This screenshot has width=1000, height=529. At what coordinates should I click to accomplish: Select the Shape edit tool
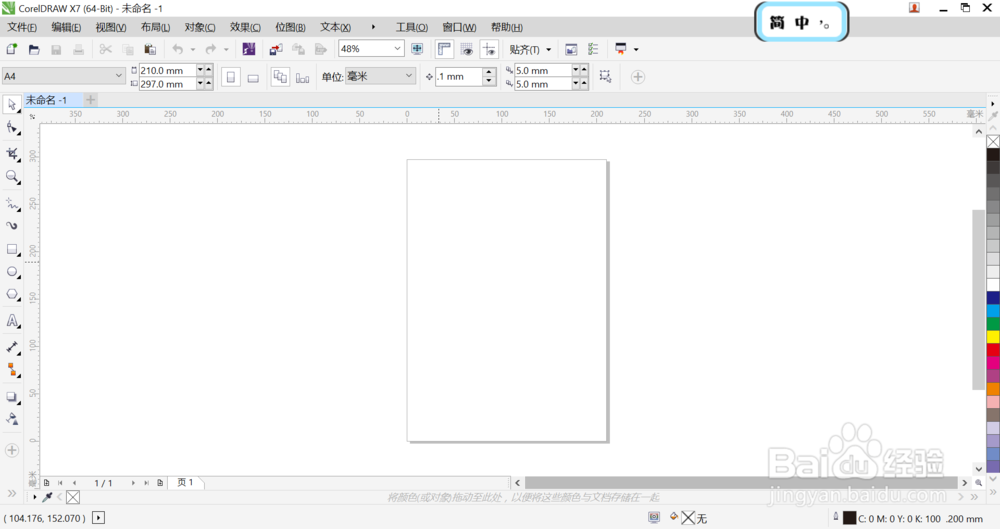coord(11,128)
